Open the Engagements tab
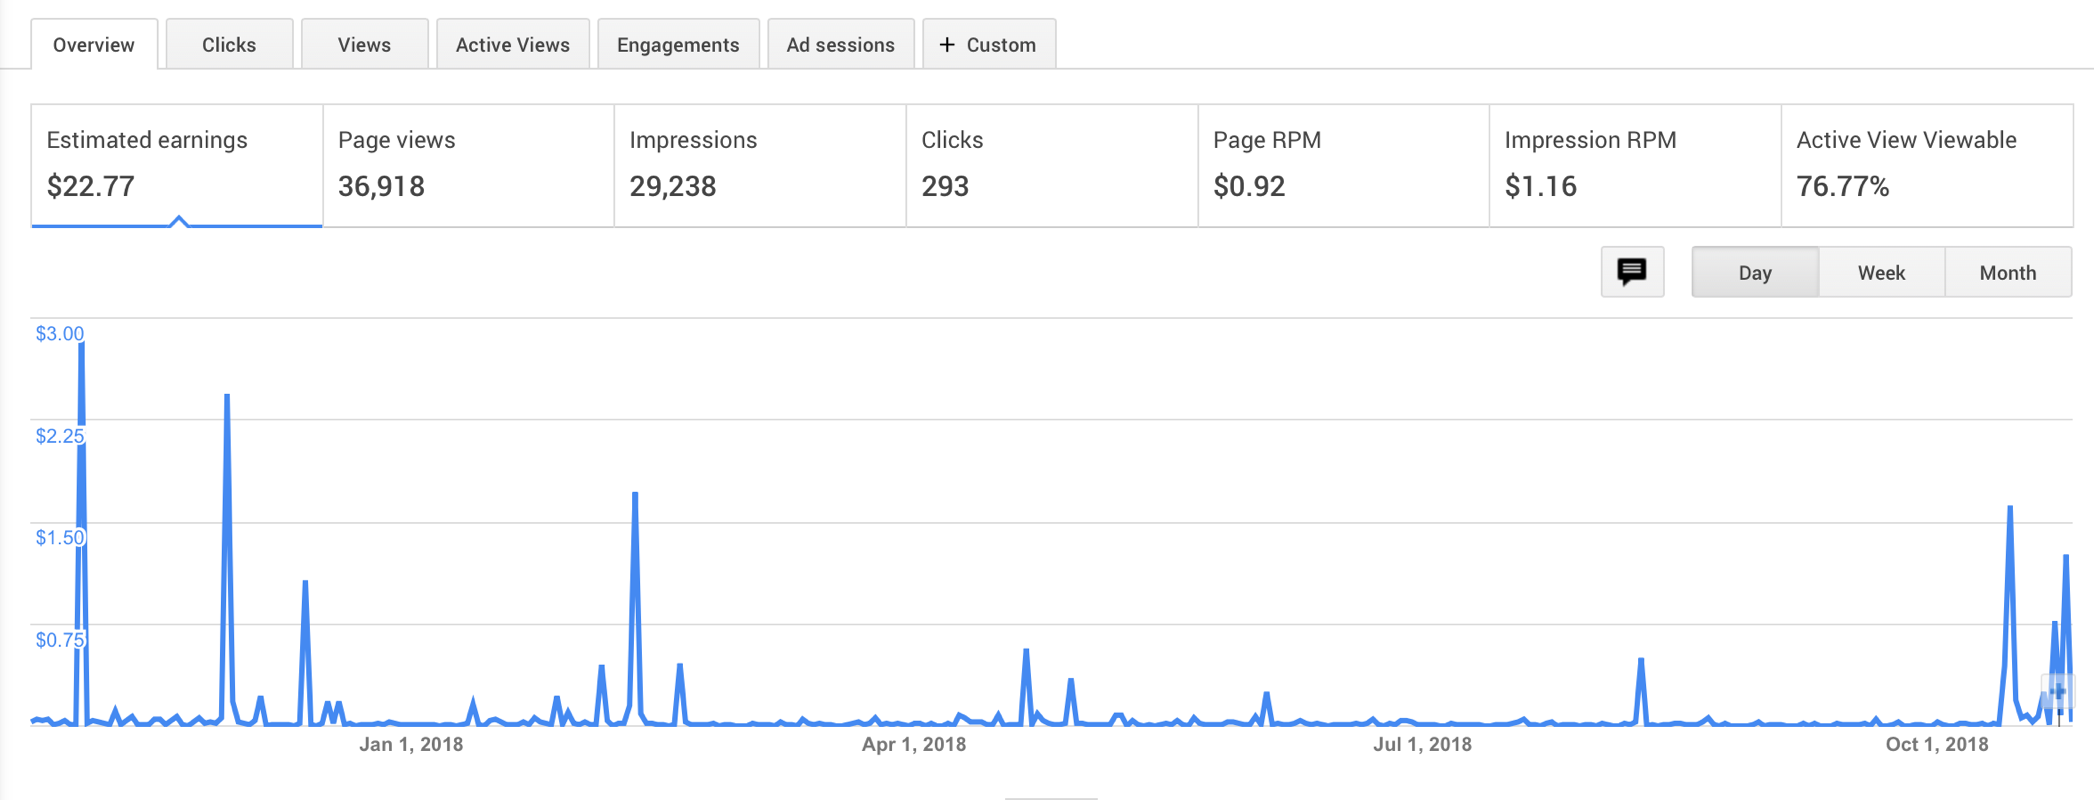The image size is (2094, 800). pos(678,45)
